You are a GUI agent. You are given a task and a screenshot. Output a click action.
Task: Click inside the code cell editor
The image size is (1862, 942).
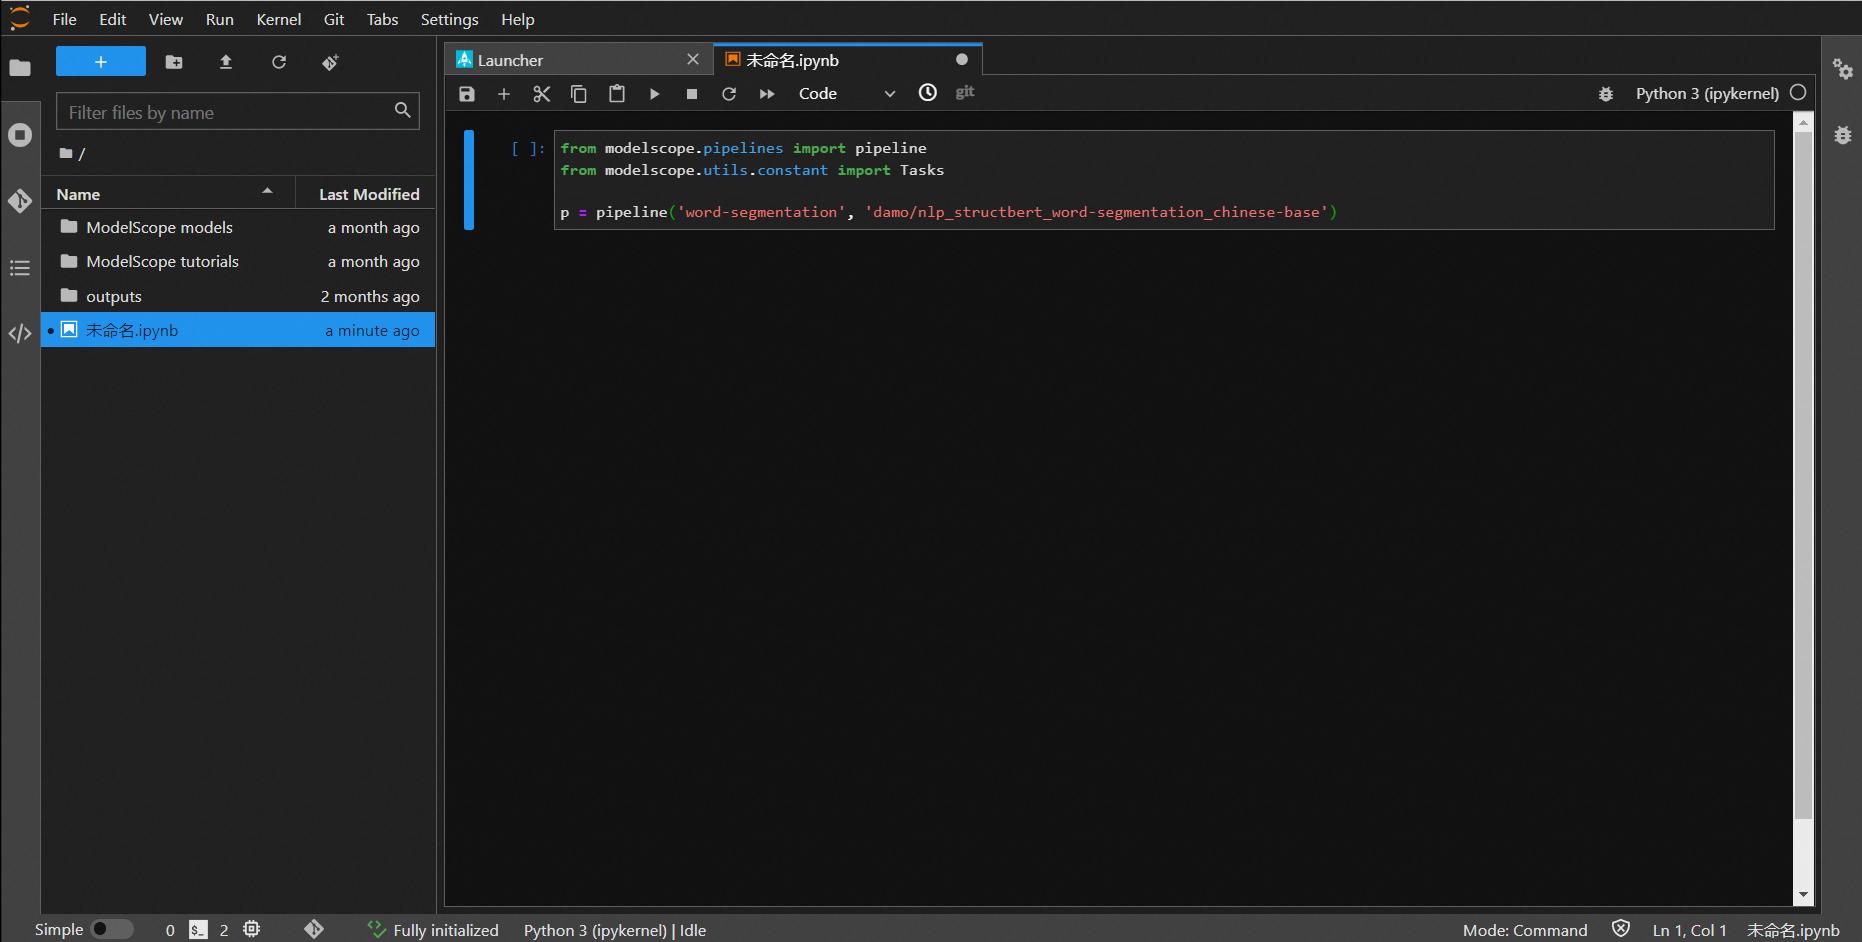pos(1164,180)
